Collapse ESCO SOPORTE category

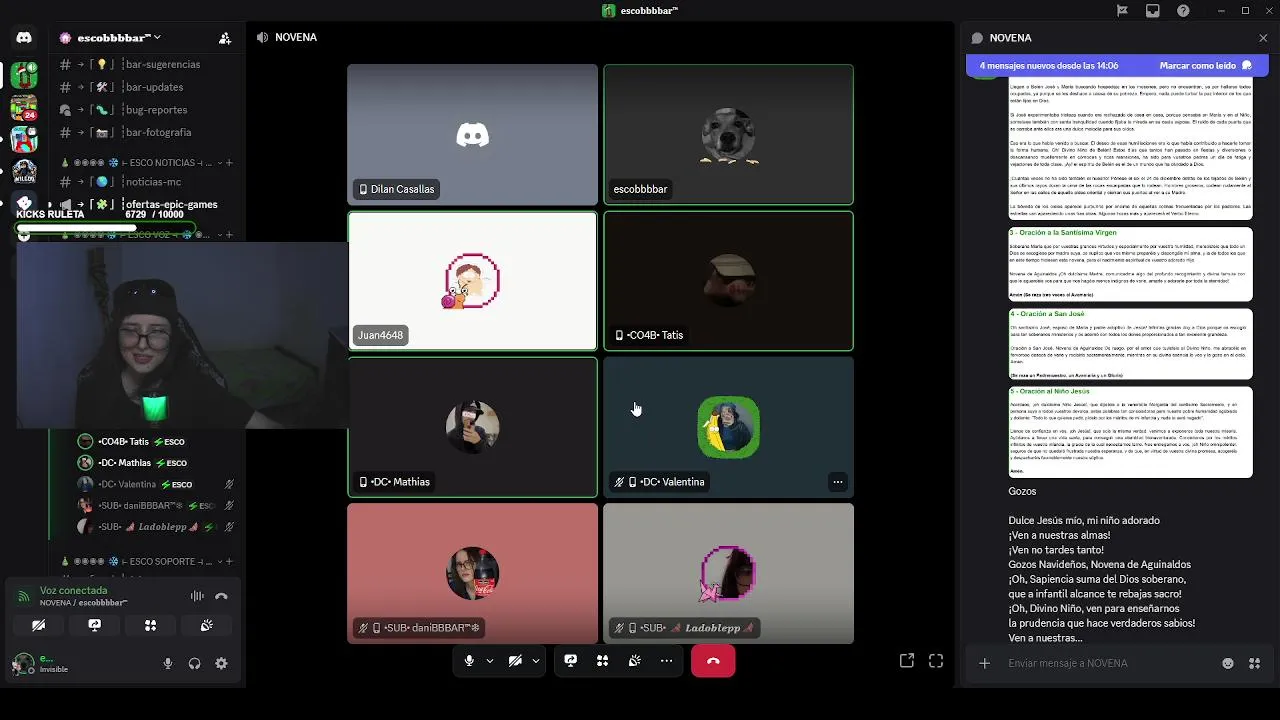[139, 561]
